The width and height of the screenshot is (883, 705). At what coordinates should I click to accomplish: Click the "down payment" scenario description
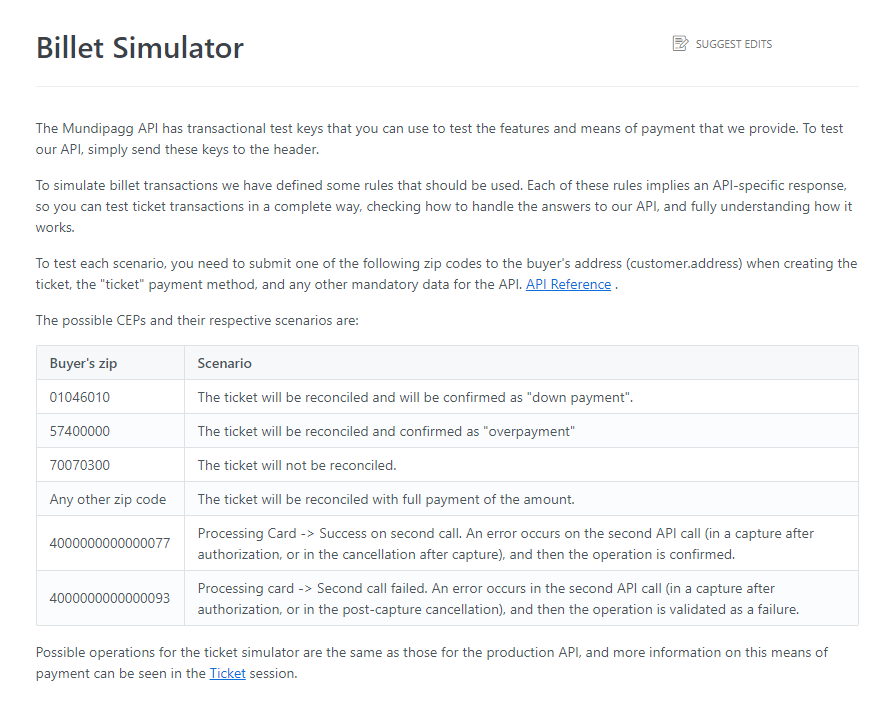point(415,398)
